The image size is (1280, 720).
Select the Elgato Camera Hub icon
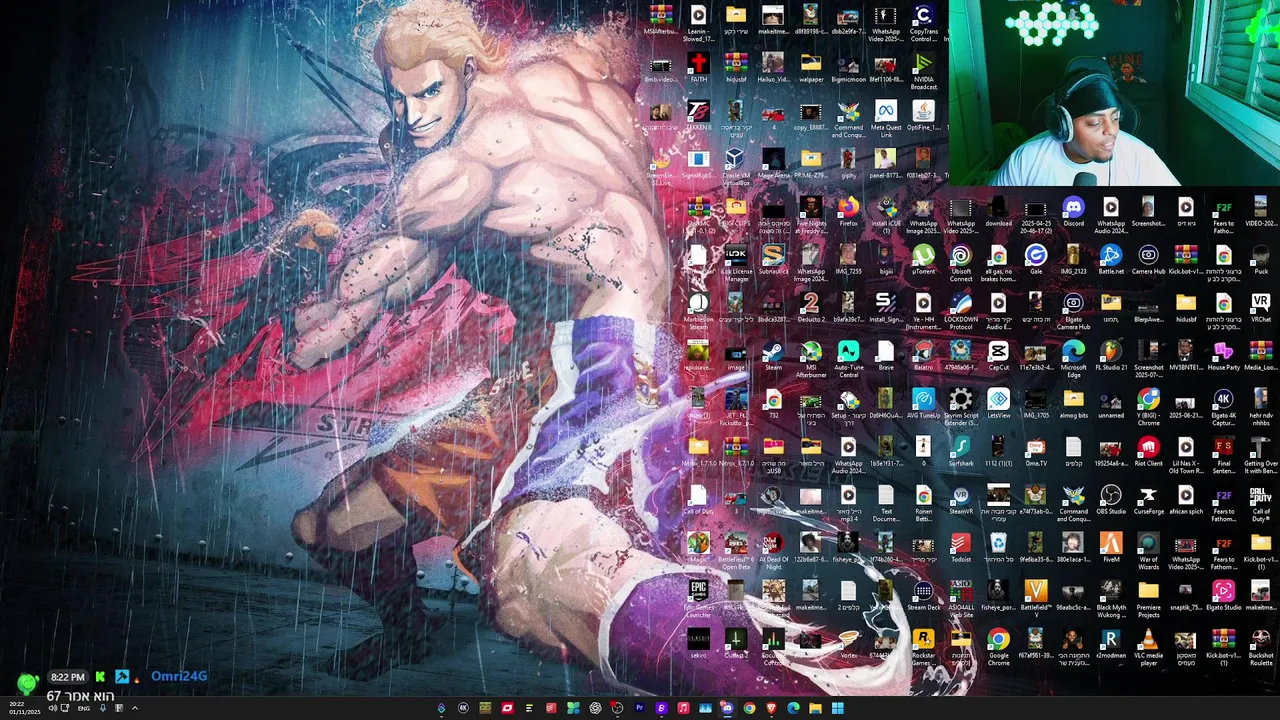coord(1073,311)
